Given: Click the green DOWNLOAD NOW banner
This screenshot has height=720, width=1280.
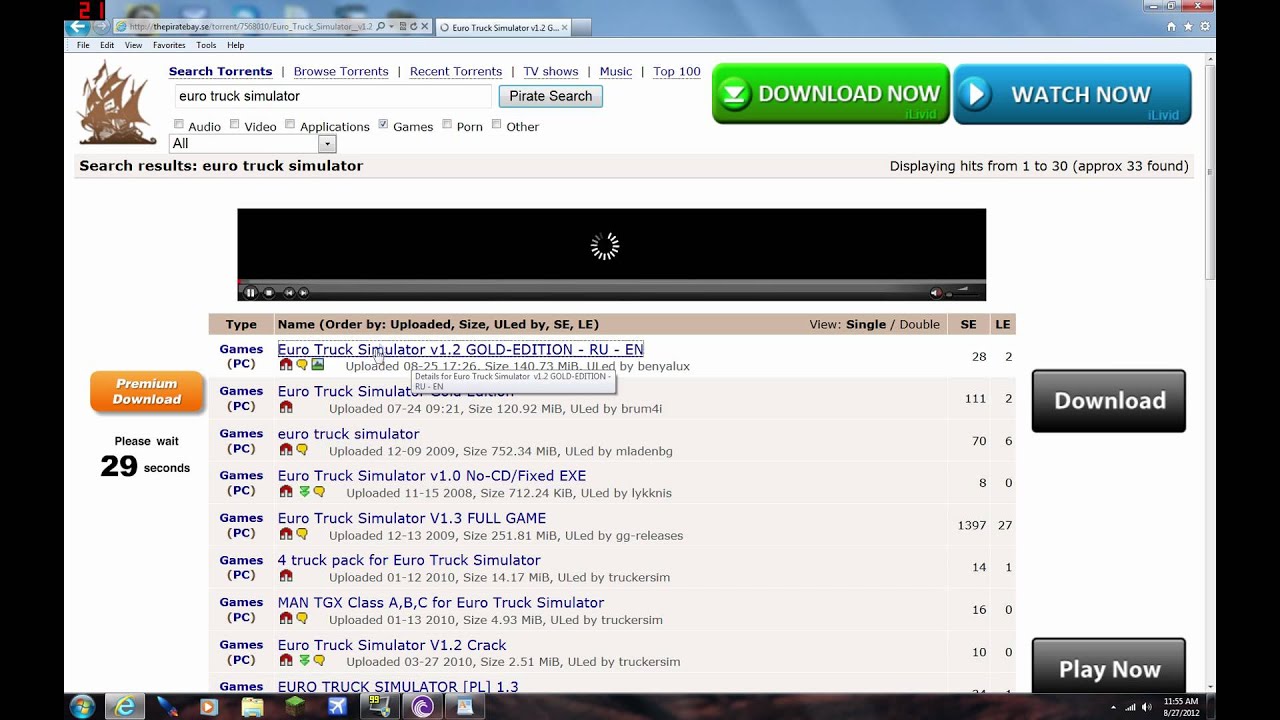Looking at the screenshot, I should (830, 94).
